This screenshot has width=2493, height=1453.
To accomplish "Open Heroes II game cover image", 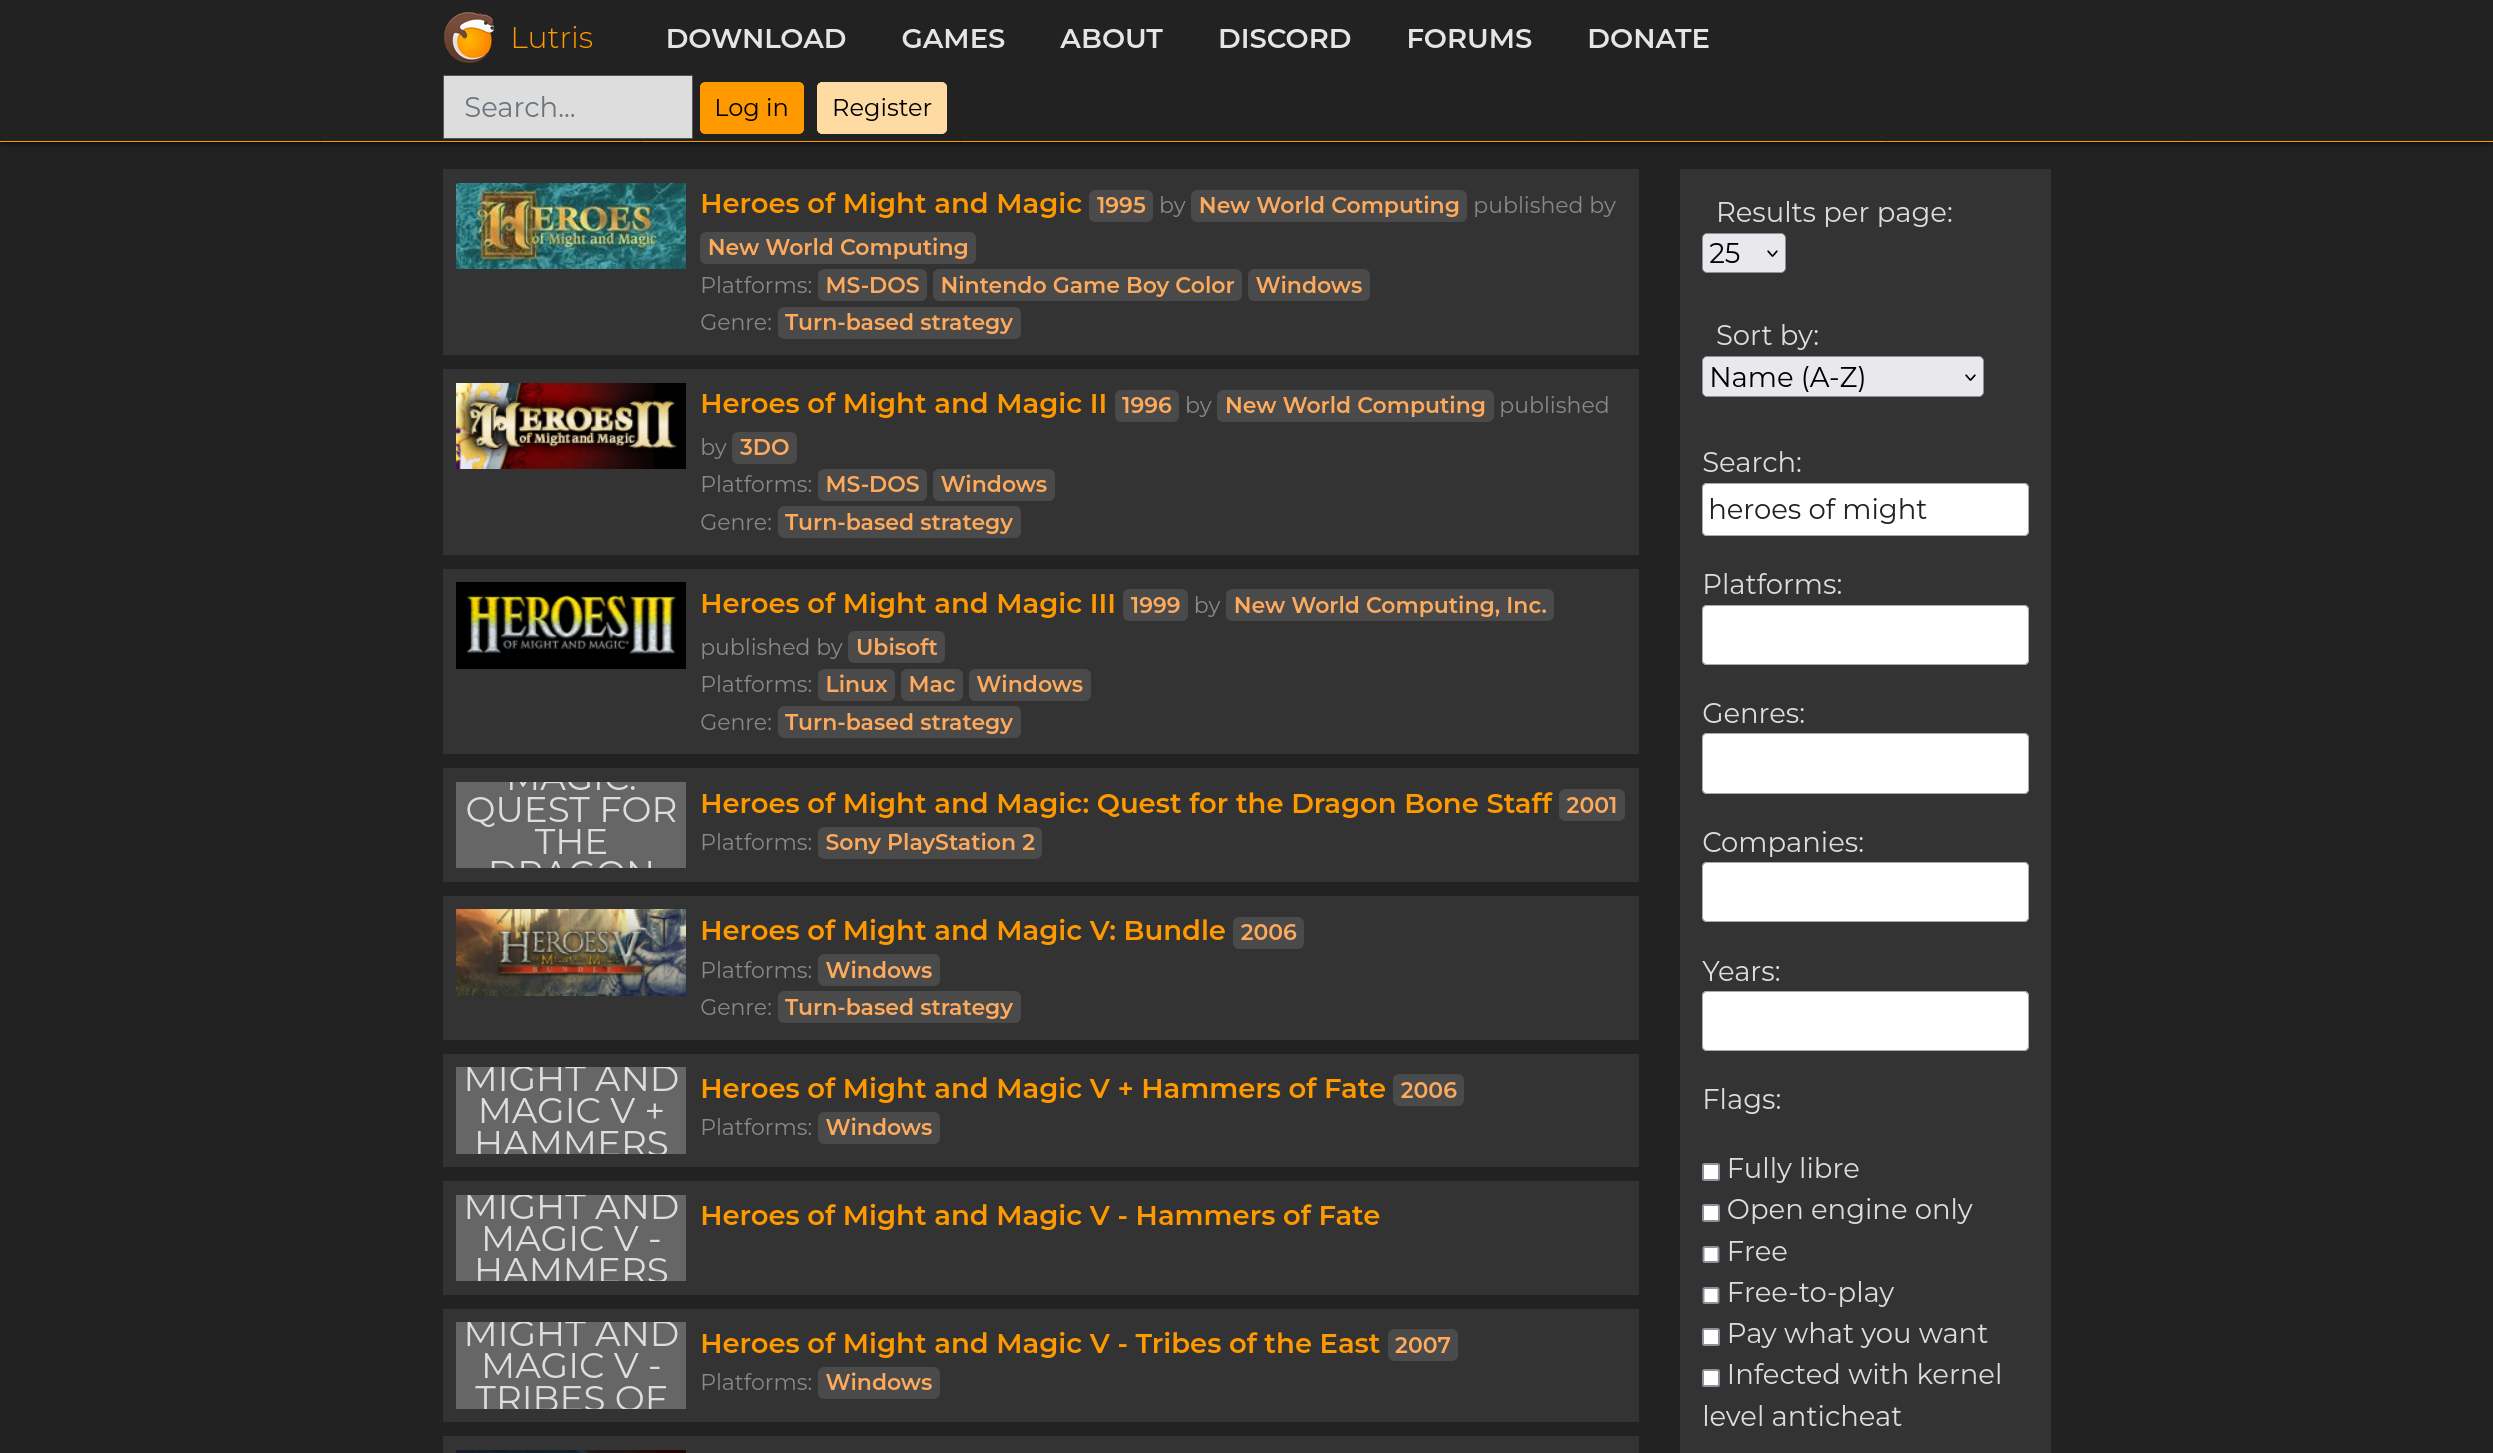I will (x=570, y=426).
